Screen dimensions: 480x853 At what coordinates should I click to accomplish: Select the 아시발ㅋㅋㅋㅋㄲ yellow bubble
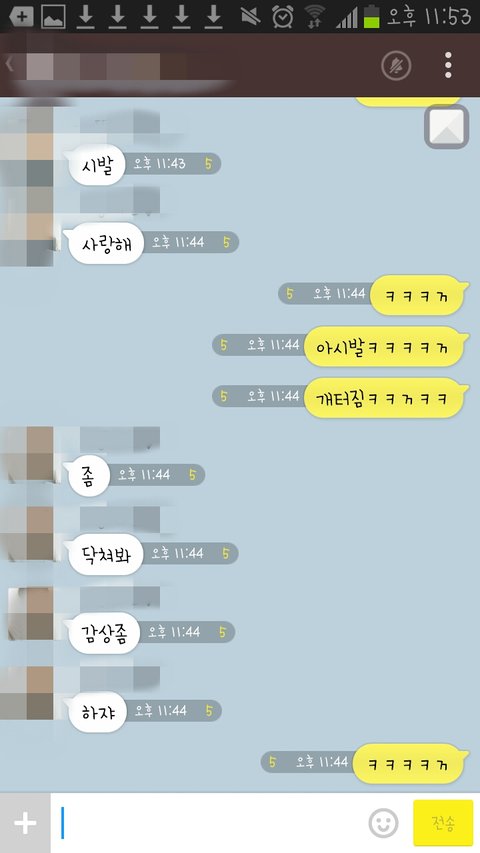[384, 347]
